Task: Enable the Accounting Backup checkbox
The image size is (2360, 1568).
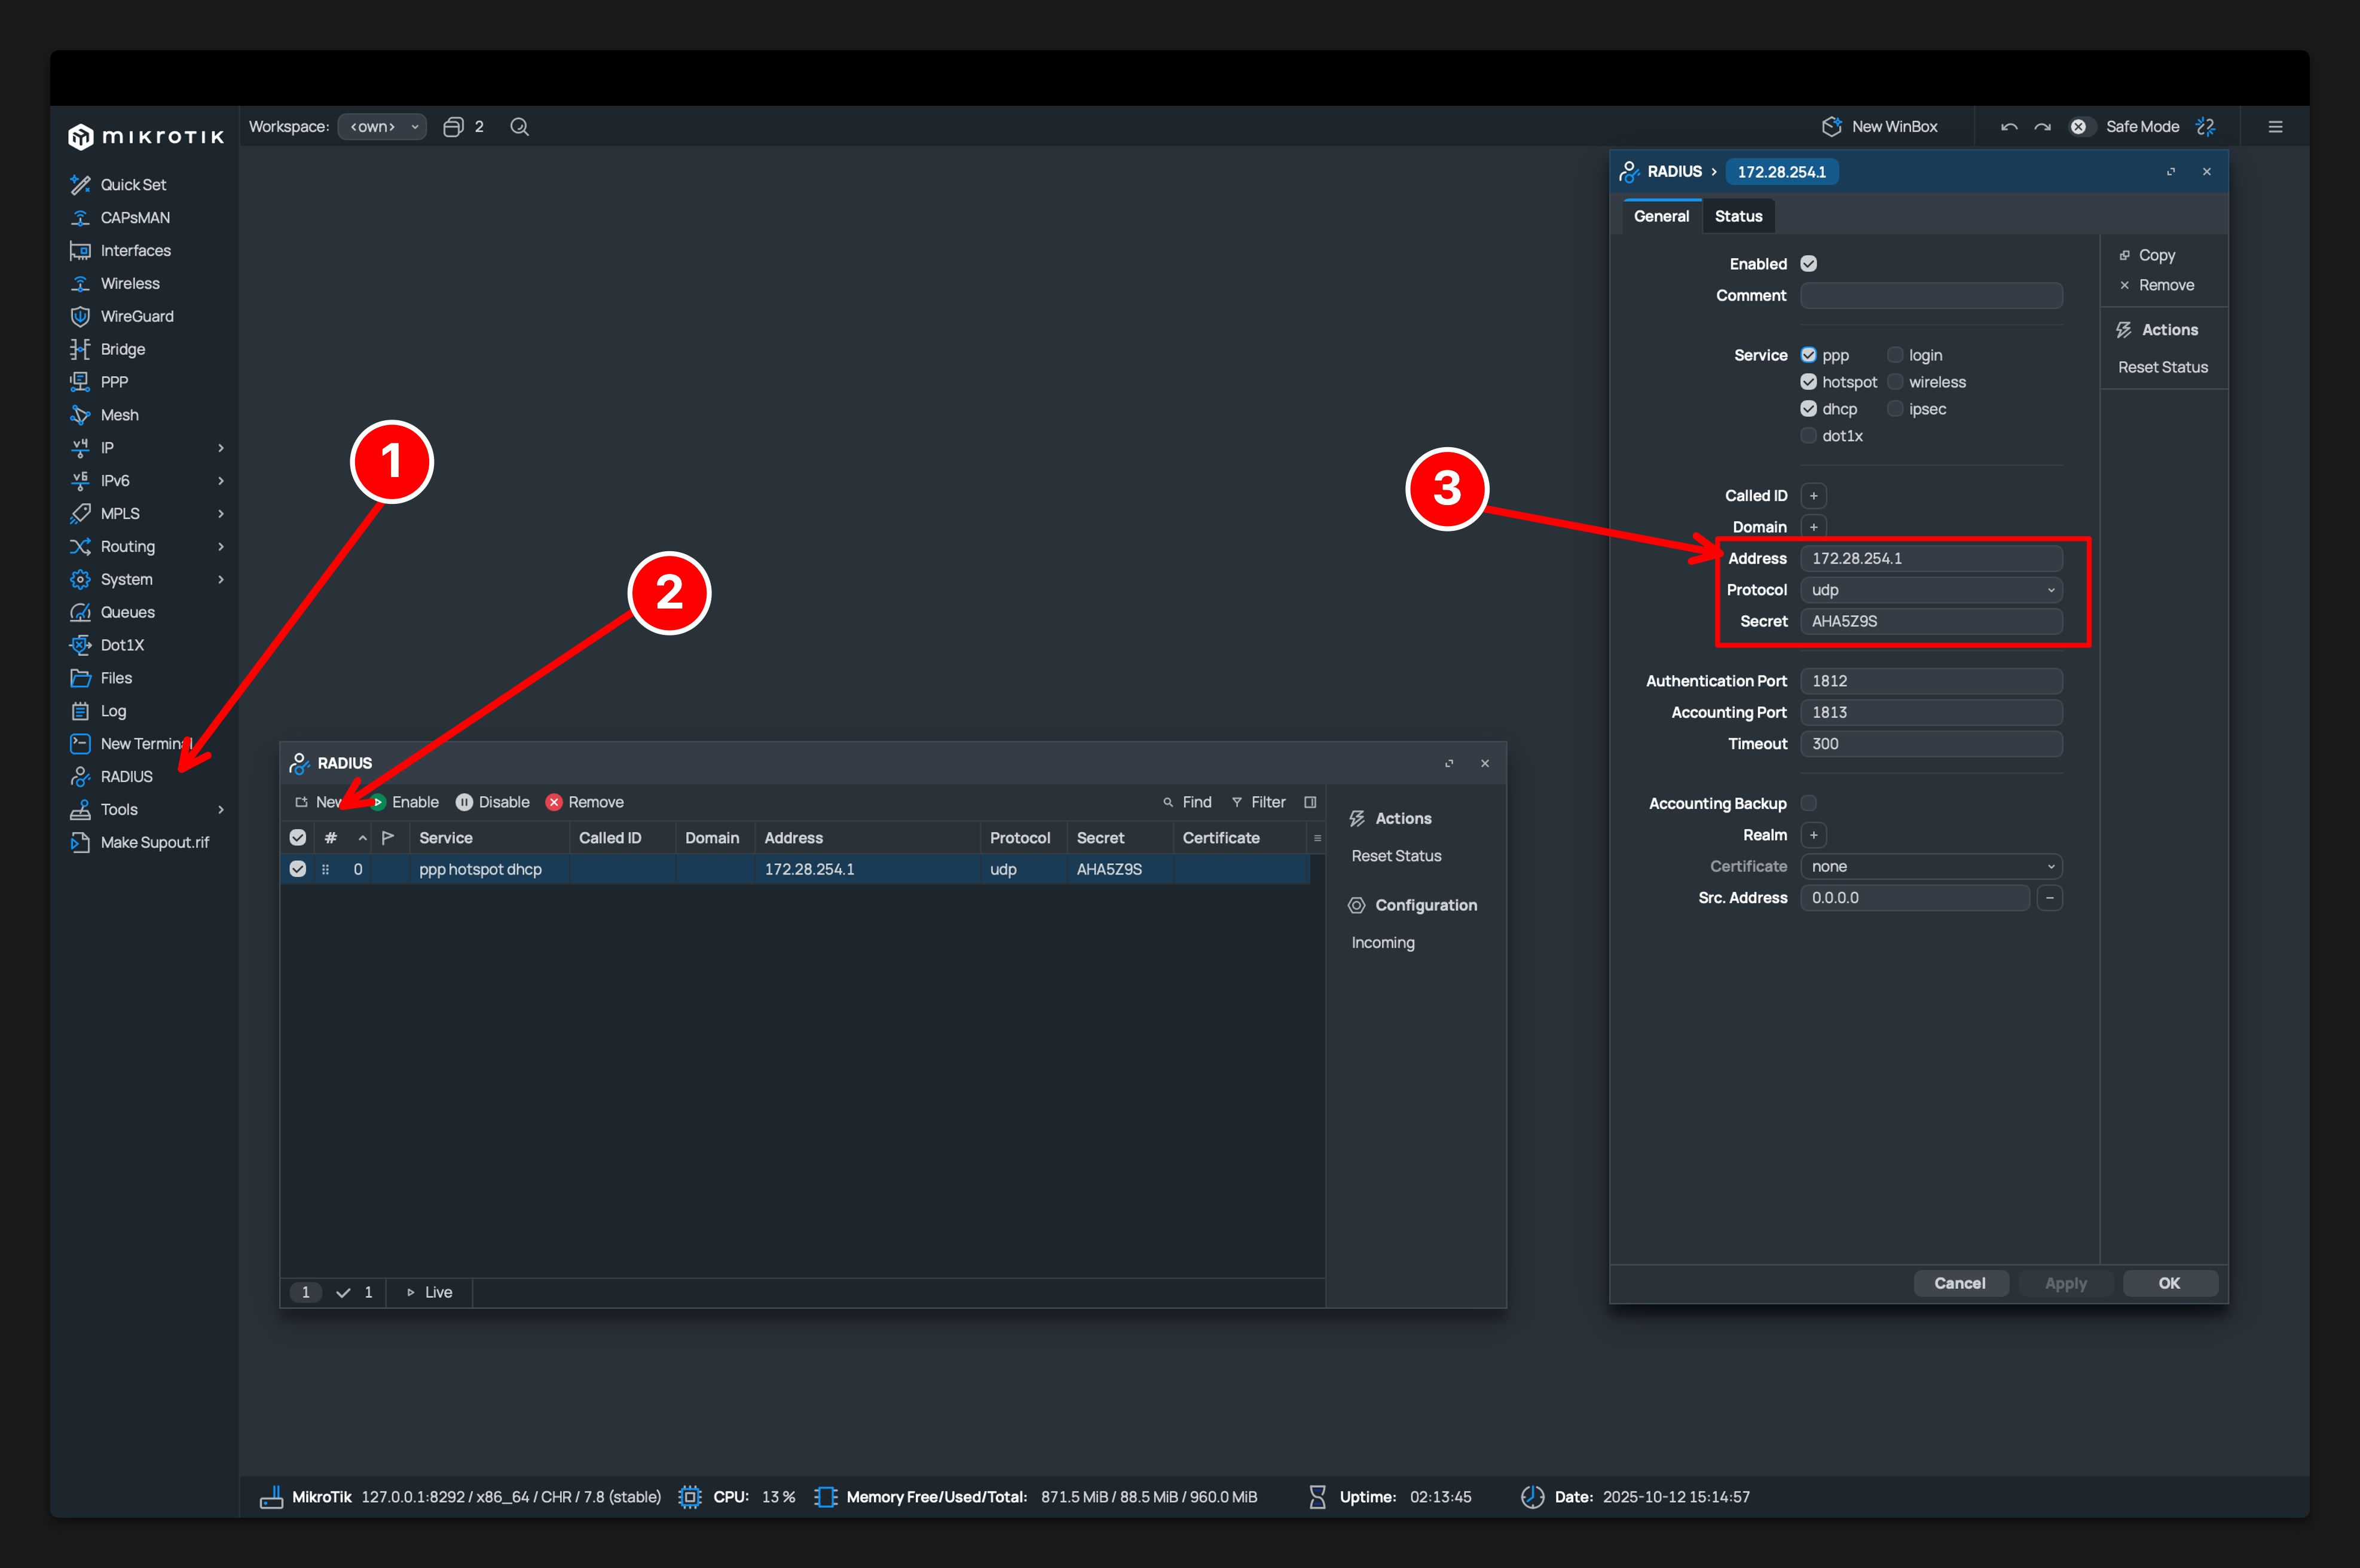Action: 1808,803
